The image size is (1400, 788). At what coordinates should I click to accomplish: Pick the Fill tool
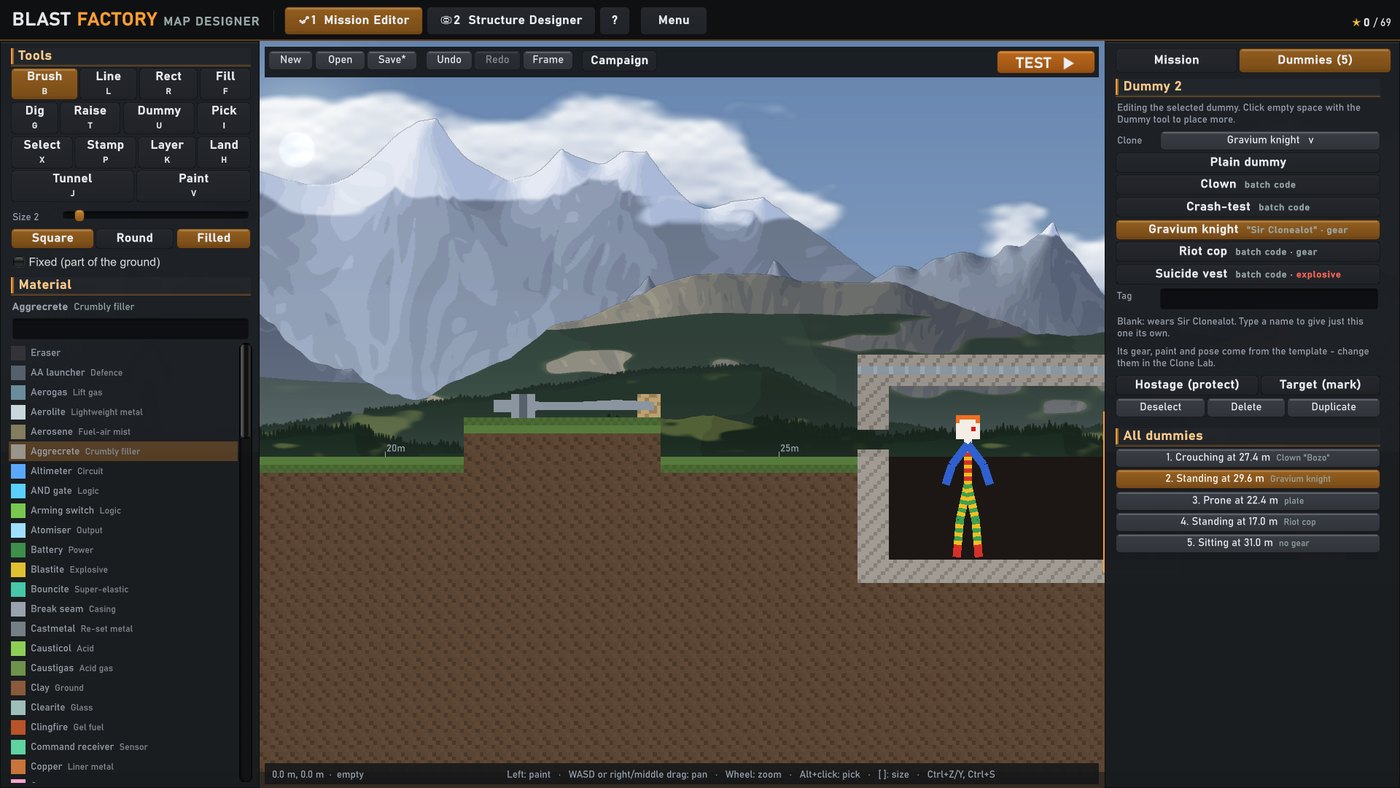coord(225,83)
